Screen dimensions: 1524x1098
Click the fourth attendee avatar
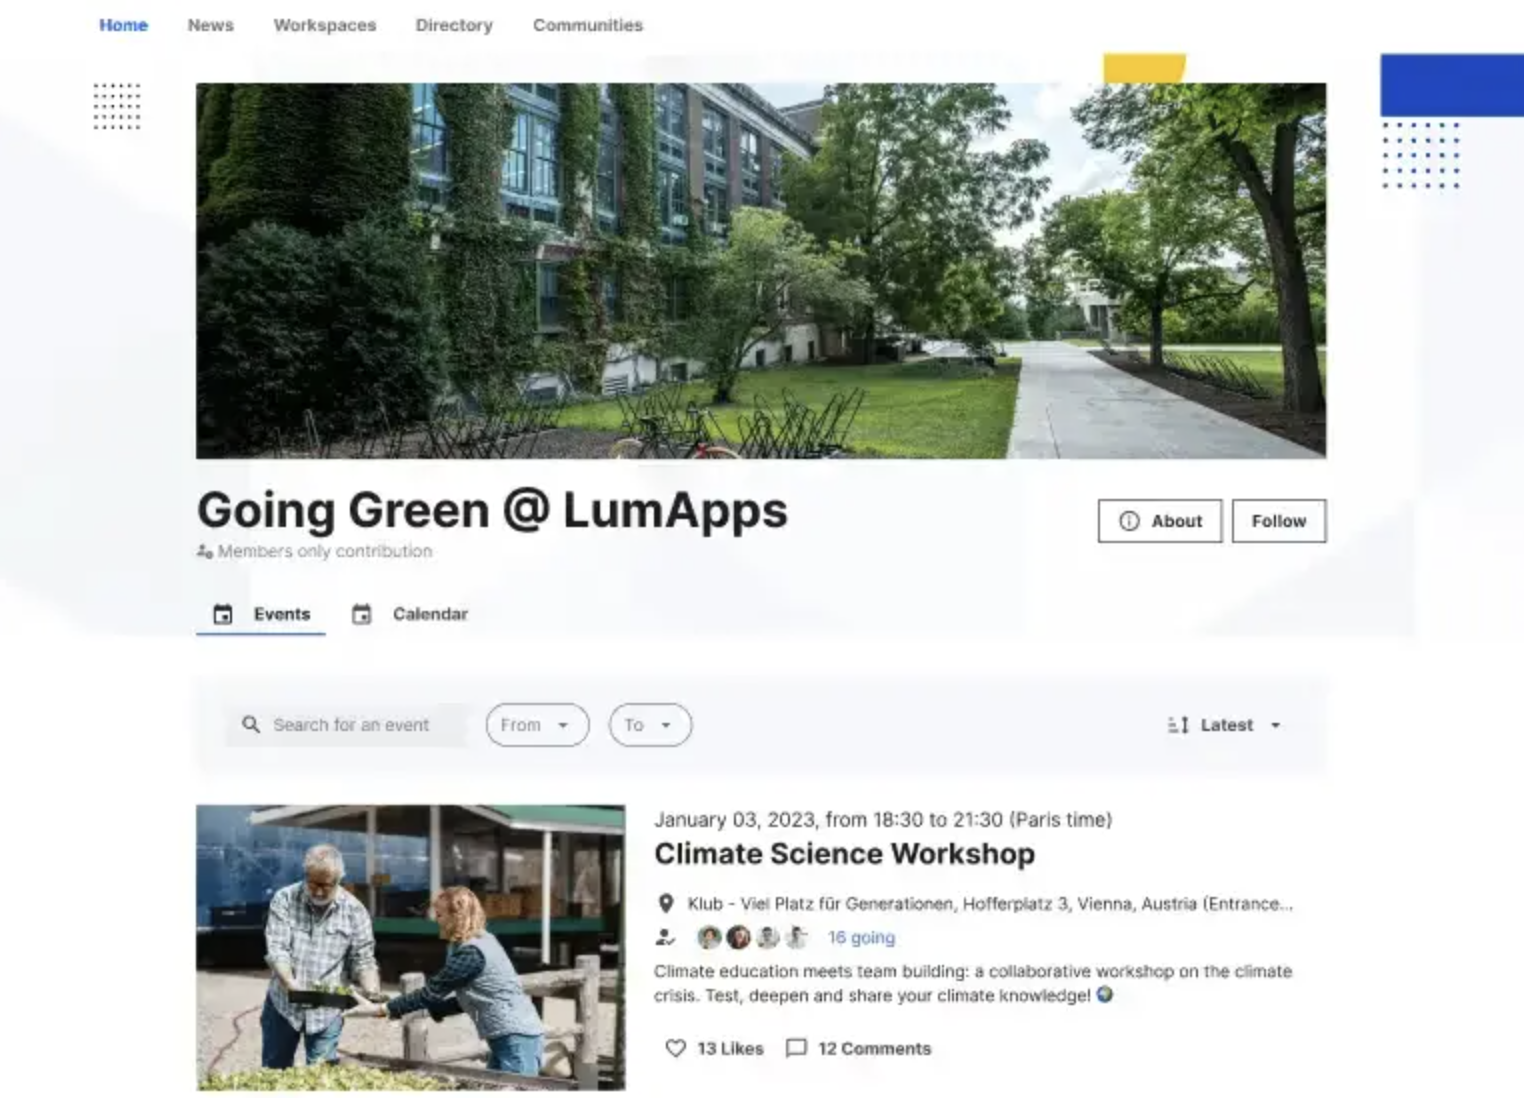(x=797, y=937)
